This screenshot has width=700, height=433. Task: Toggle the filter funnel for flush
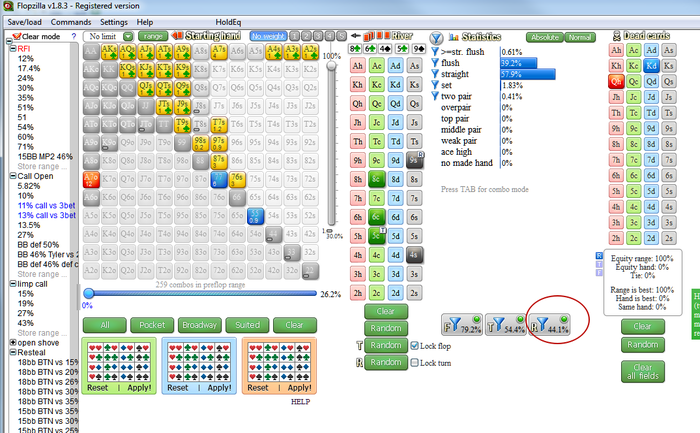click(435, 63)
